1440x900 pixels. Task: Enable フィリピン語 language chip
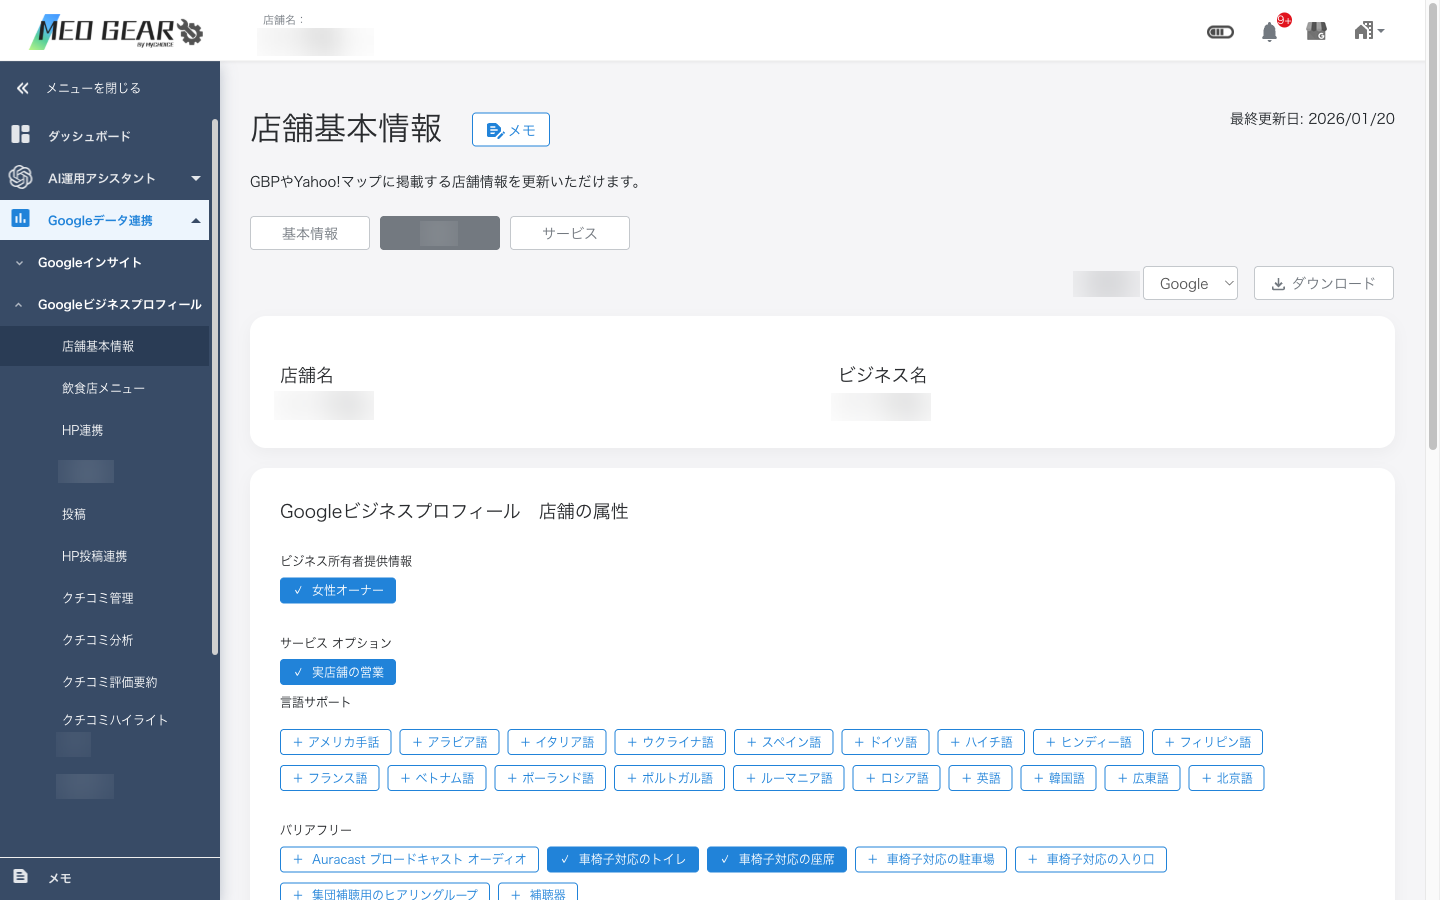1208,742
